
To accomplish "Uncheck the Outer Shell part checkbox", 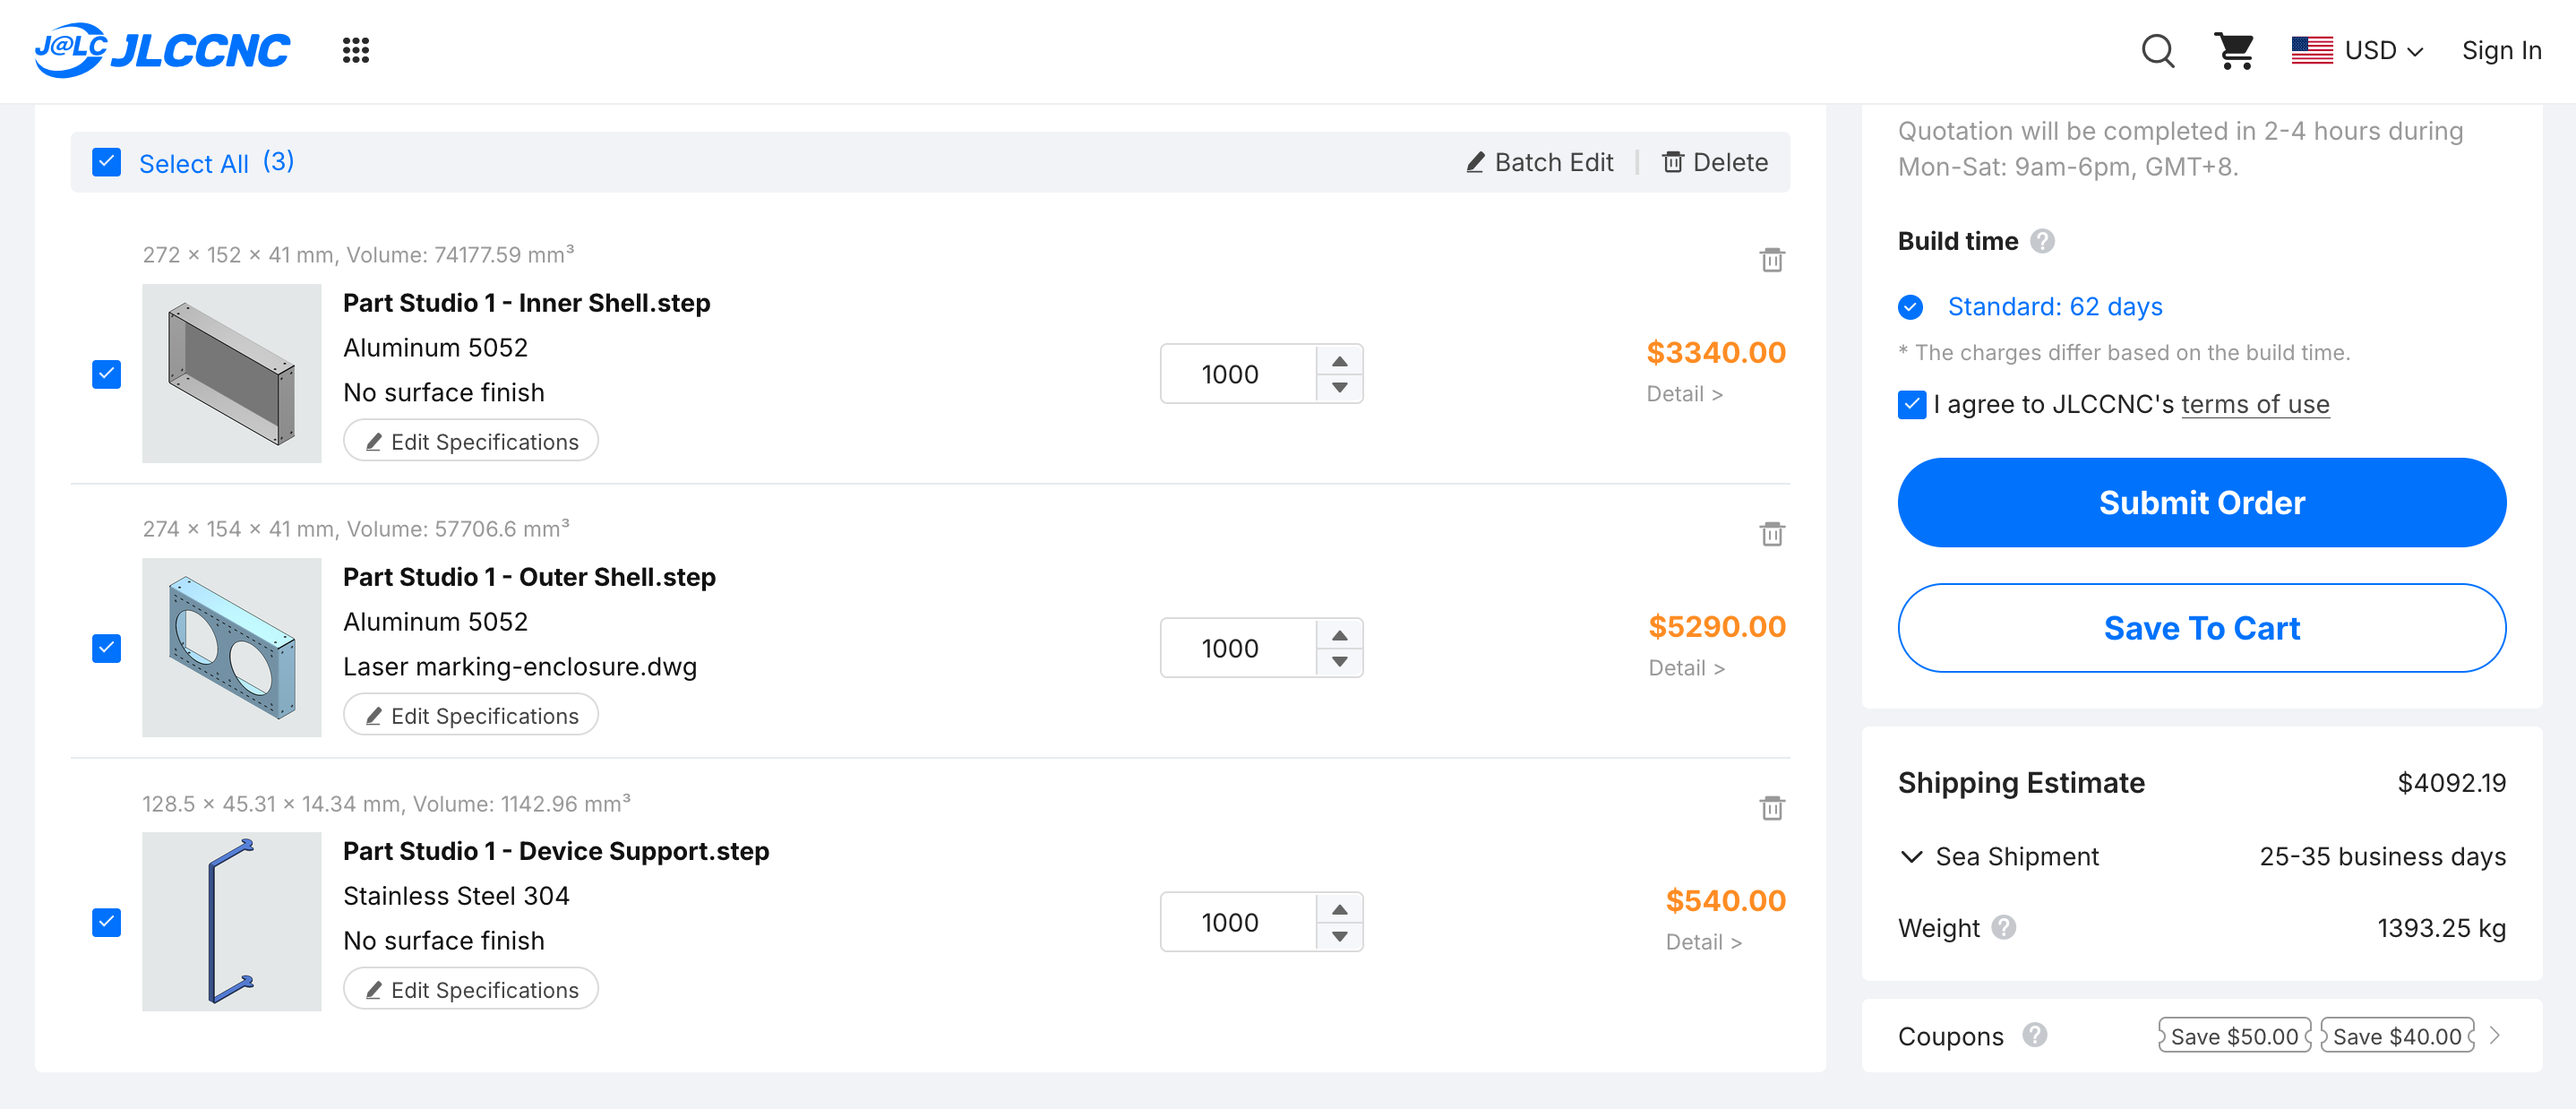I will [106, 648].
